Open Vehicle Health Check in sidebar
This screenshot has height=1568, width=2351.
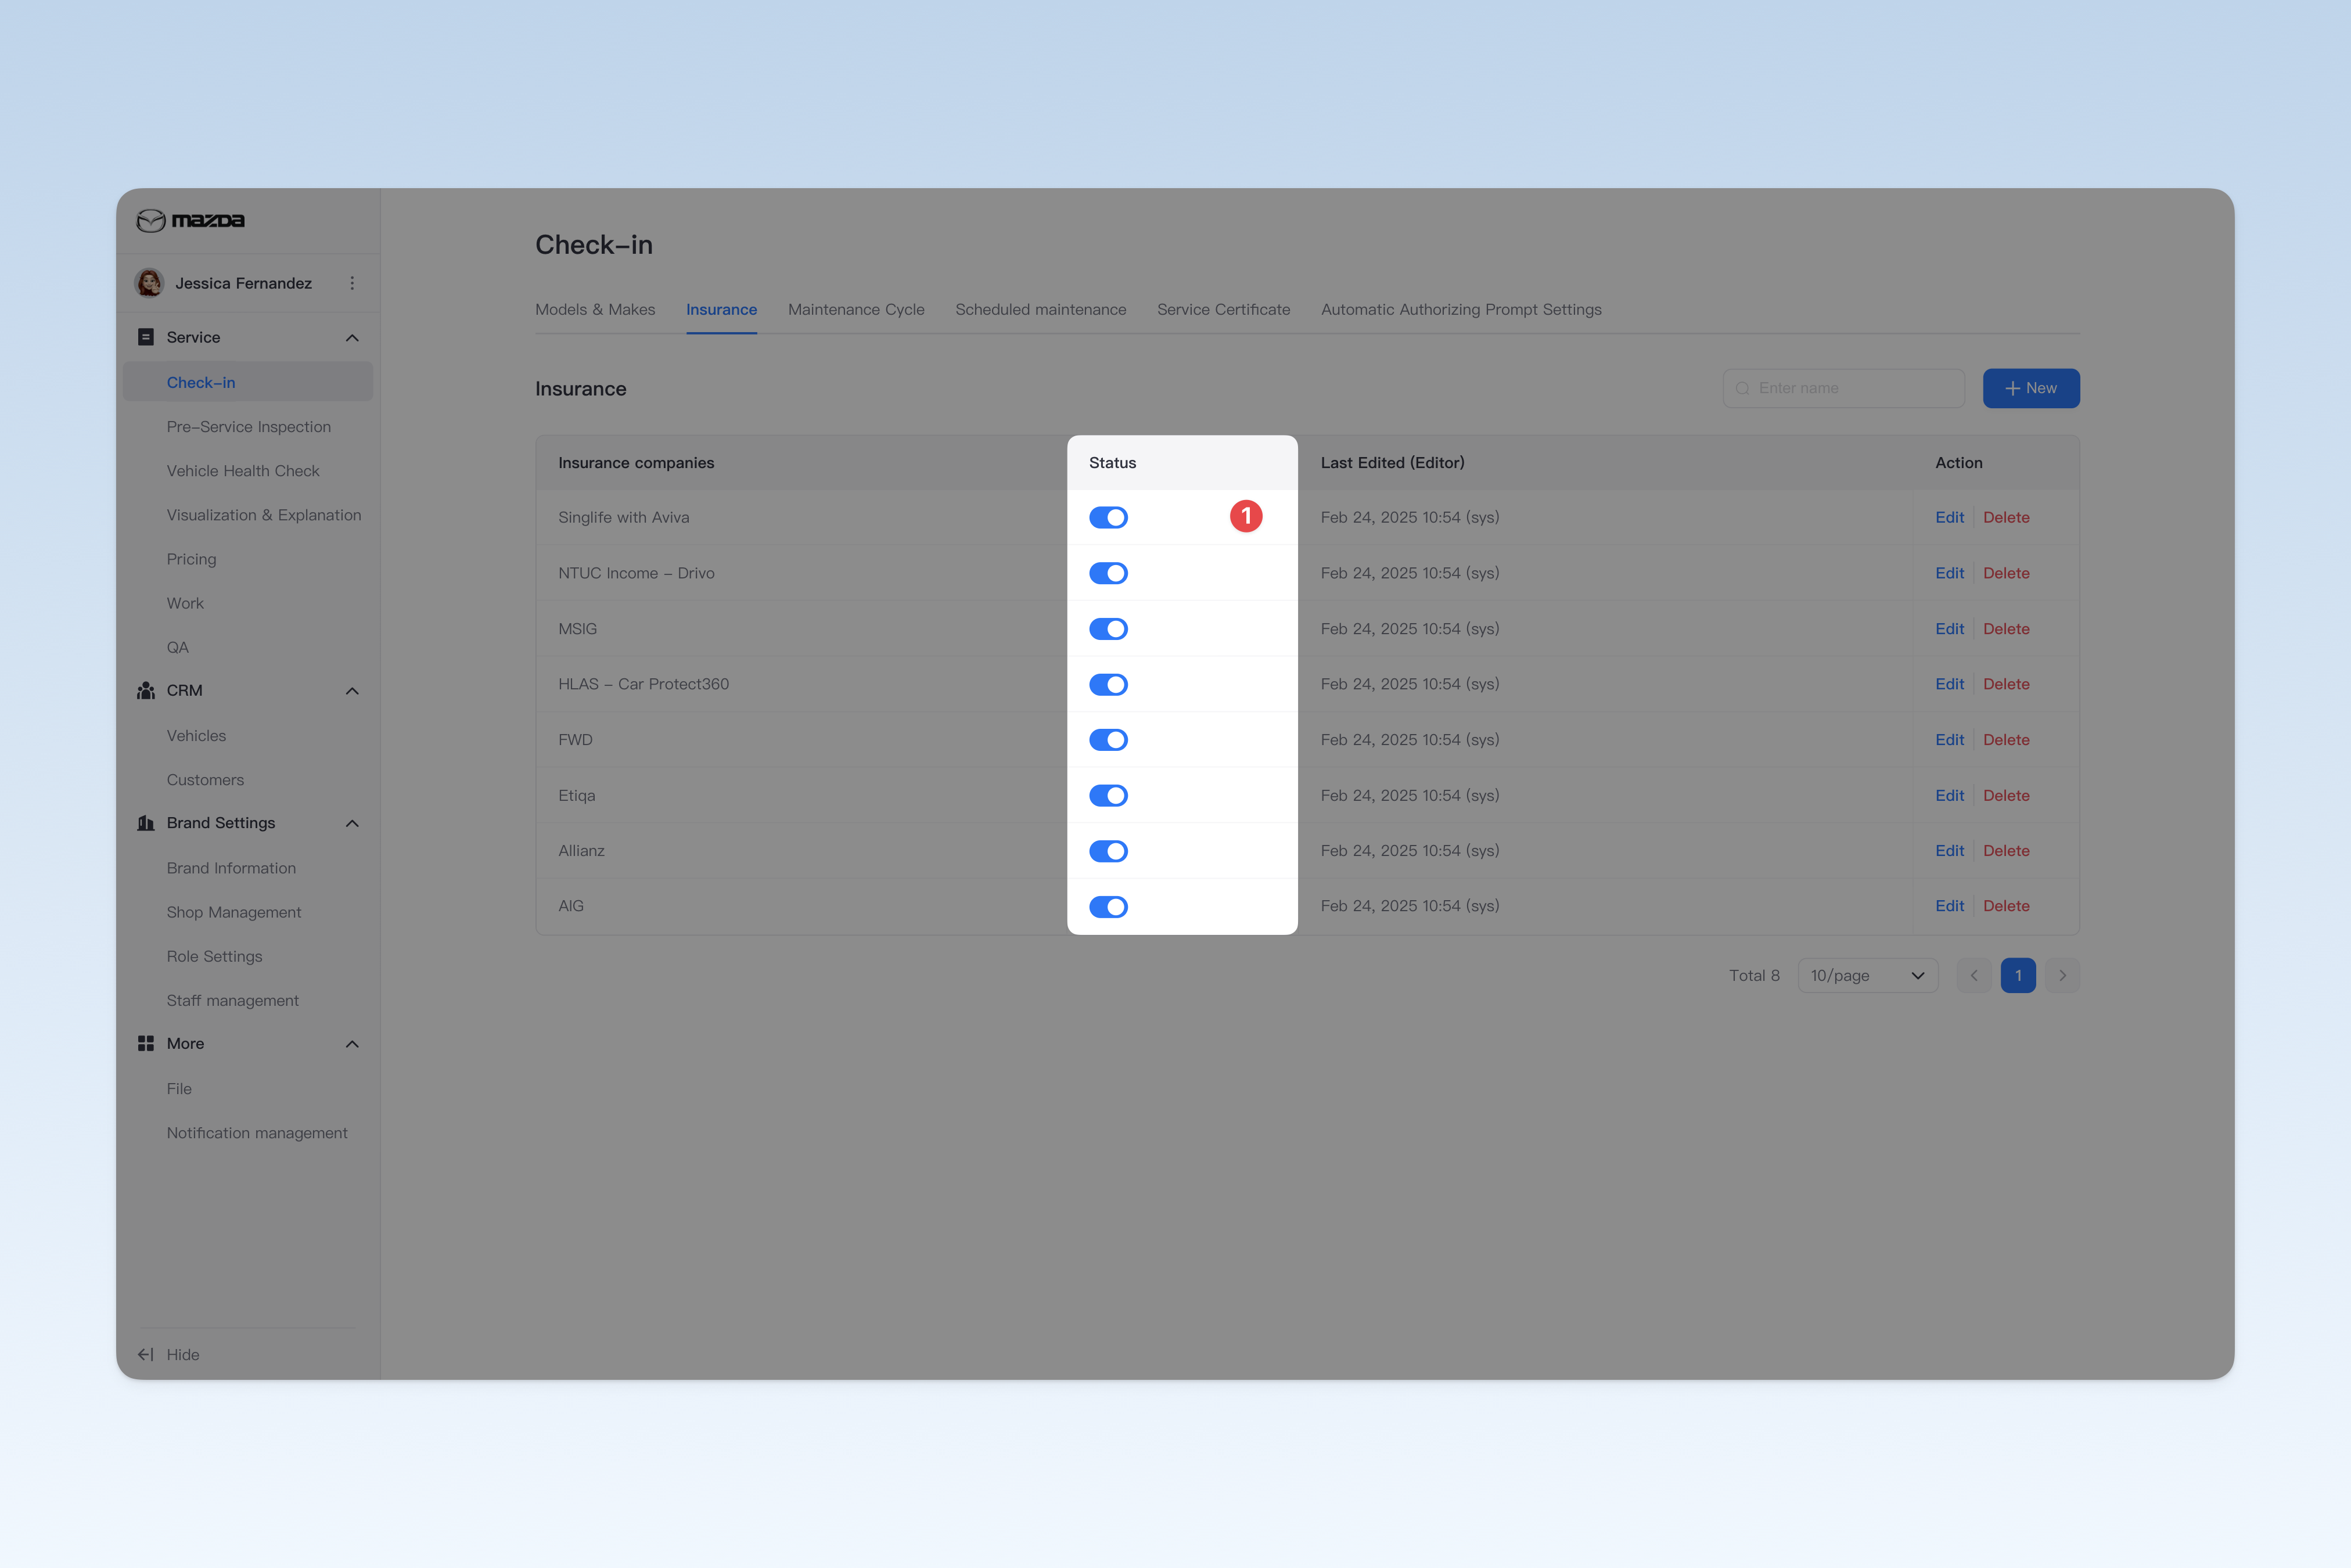click(243, 471)
